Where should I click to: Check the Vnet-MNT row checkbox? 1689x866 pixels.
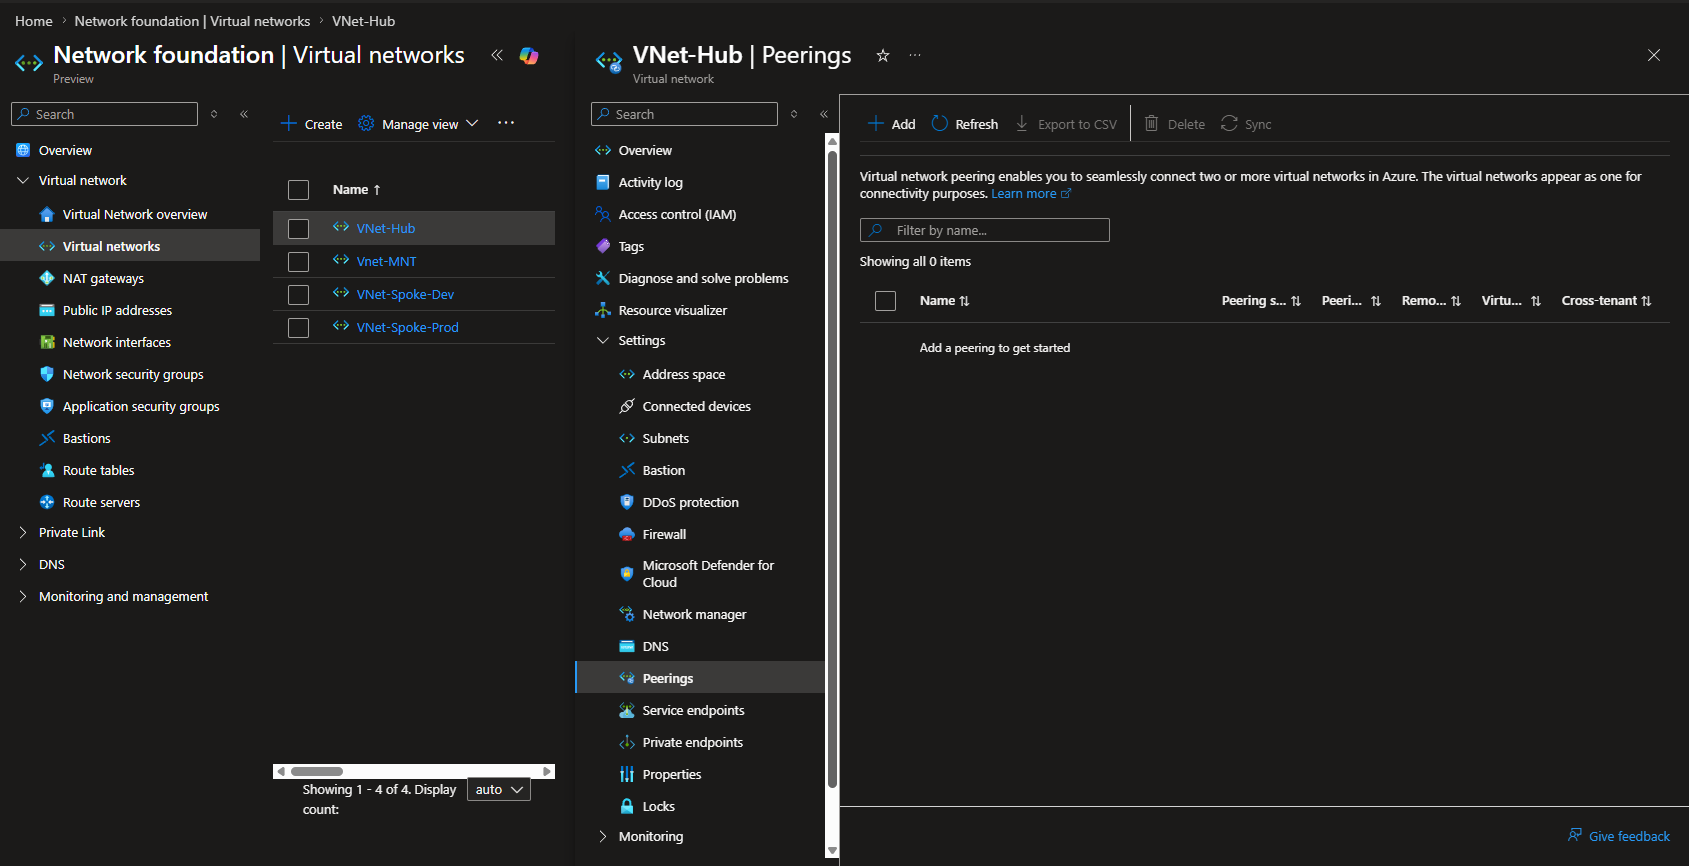point(298,262)
